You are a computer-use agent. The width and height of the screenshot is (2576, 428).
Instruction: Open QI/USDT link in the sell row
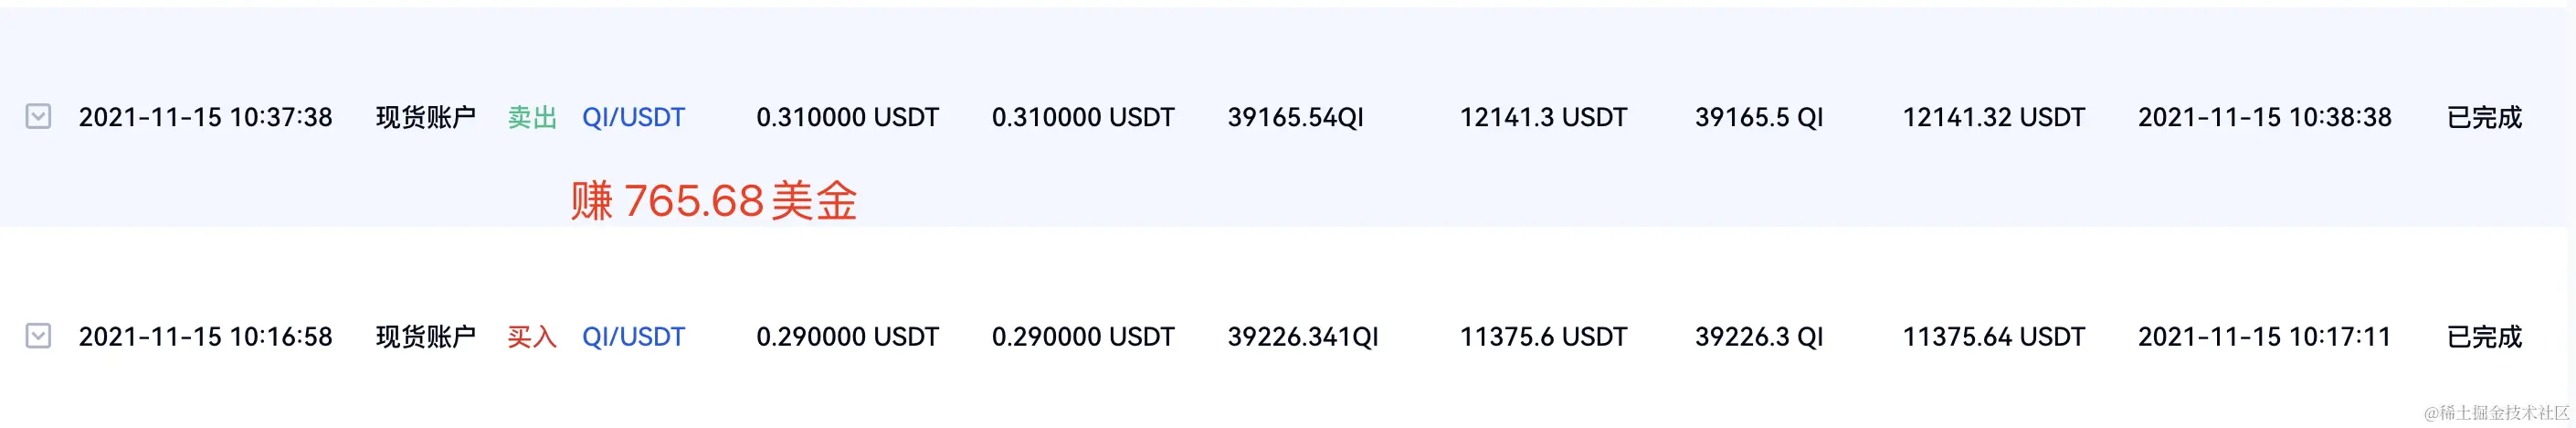[633, 118]
